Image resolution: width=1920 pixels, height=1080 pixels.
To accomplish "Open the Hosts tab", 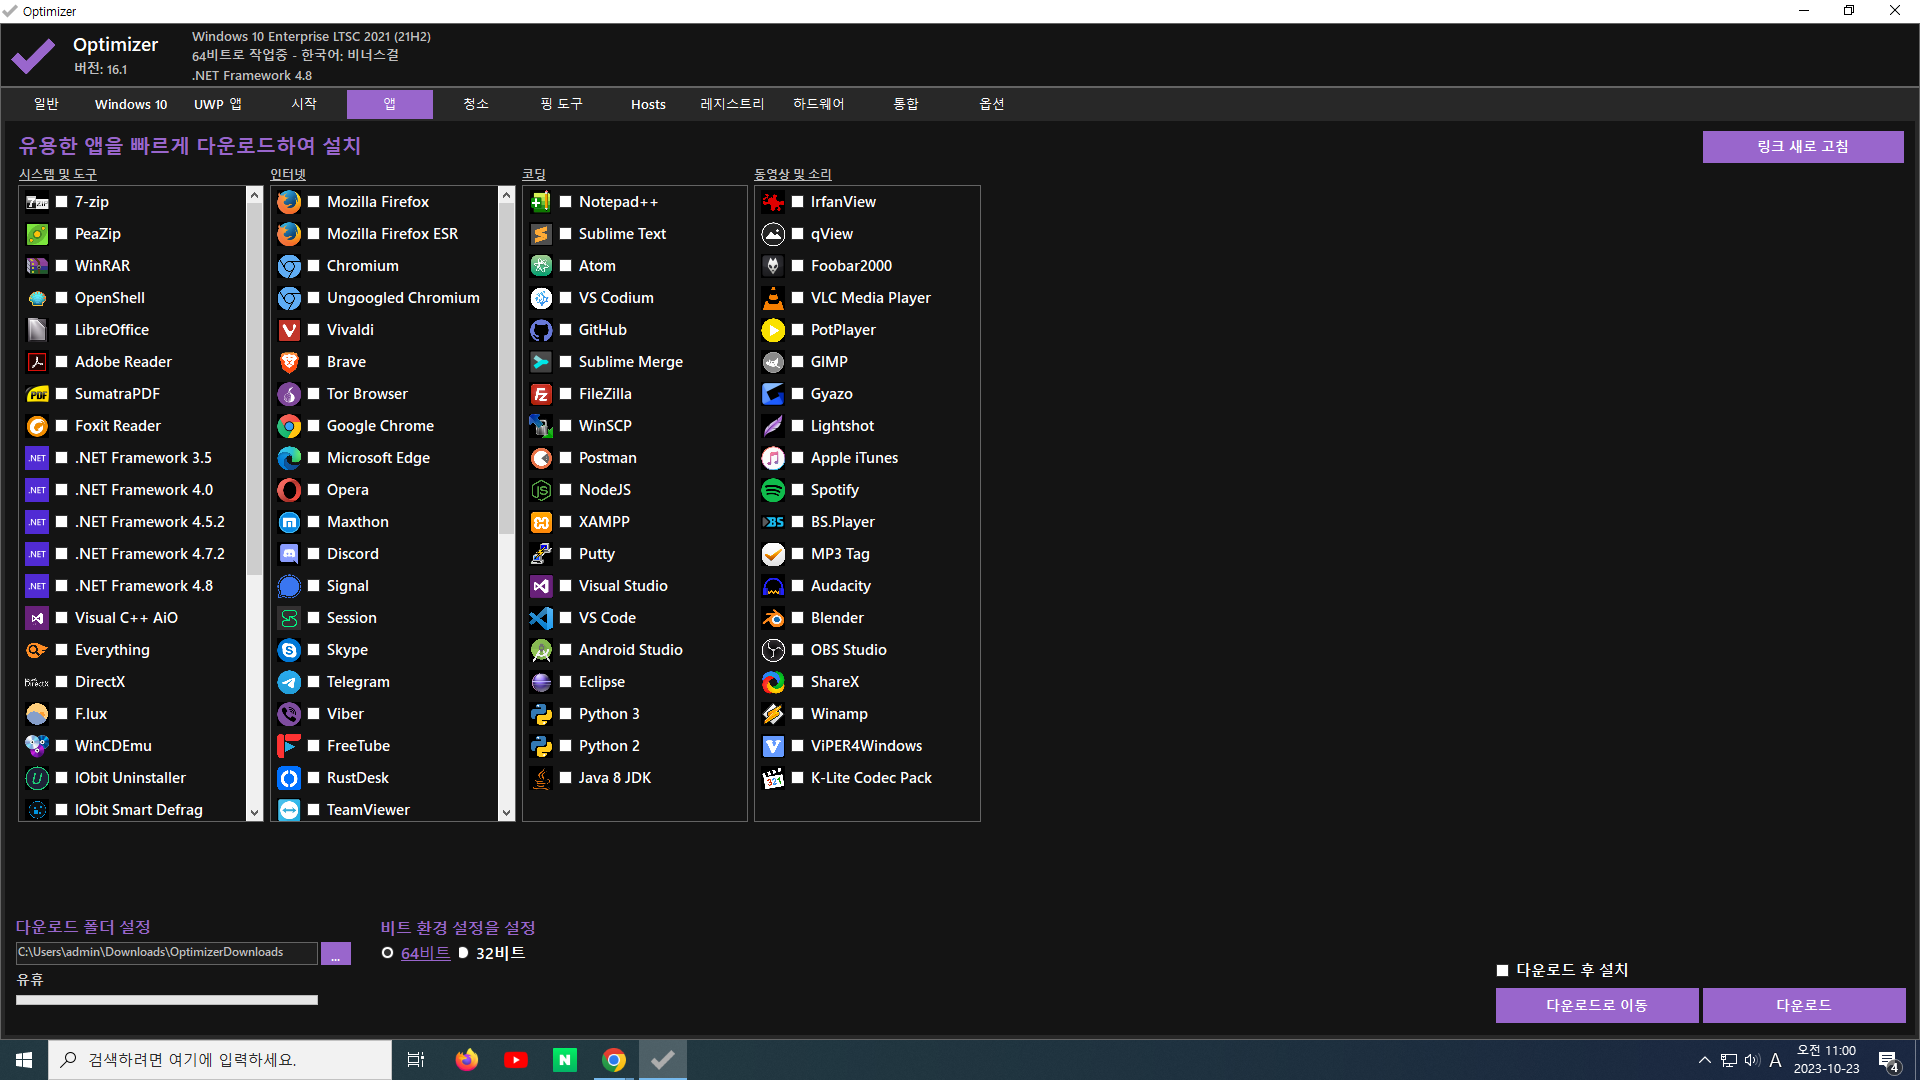I will 648,104.
